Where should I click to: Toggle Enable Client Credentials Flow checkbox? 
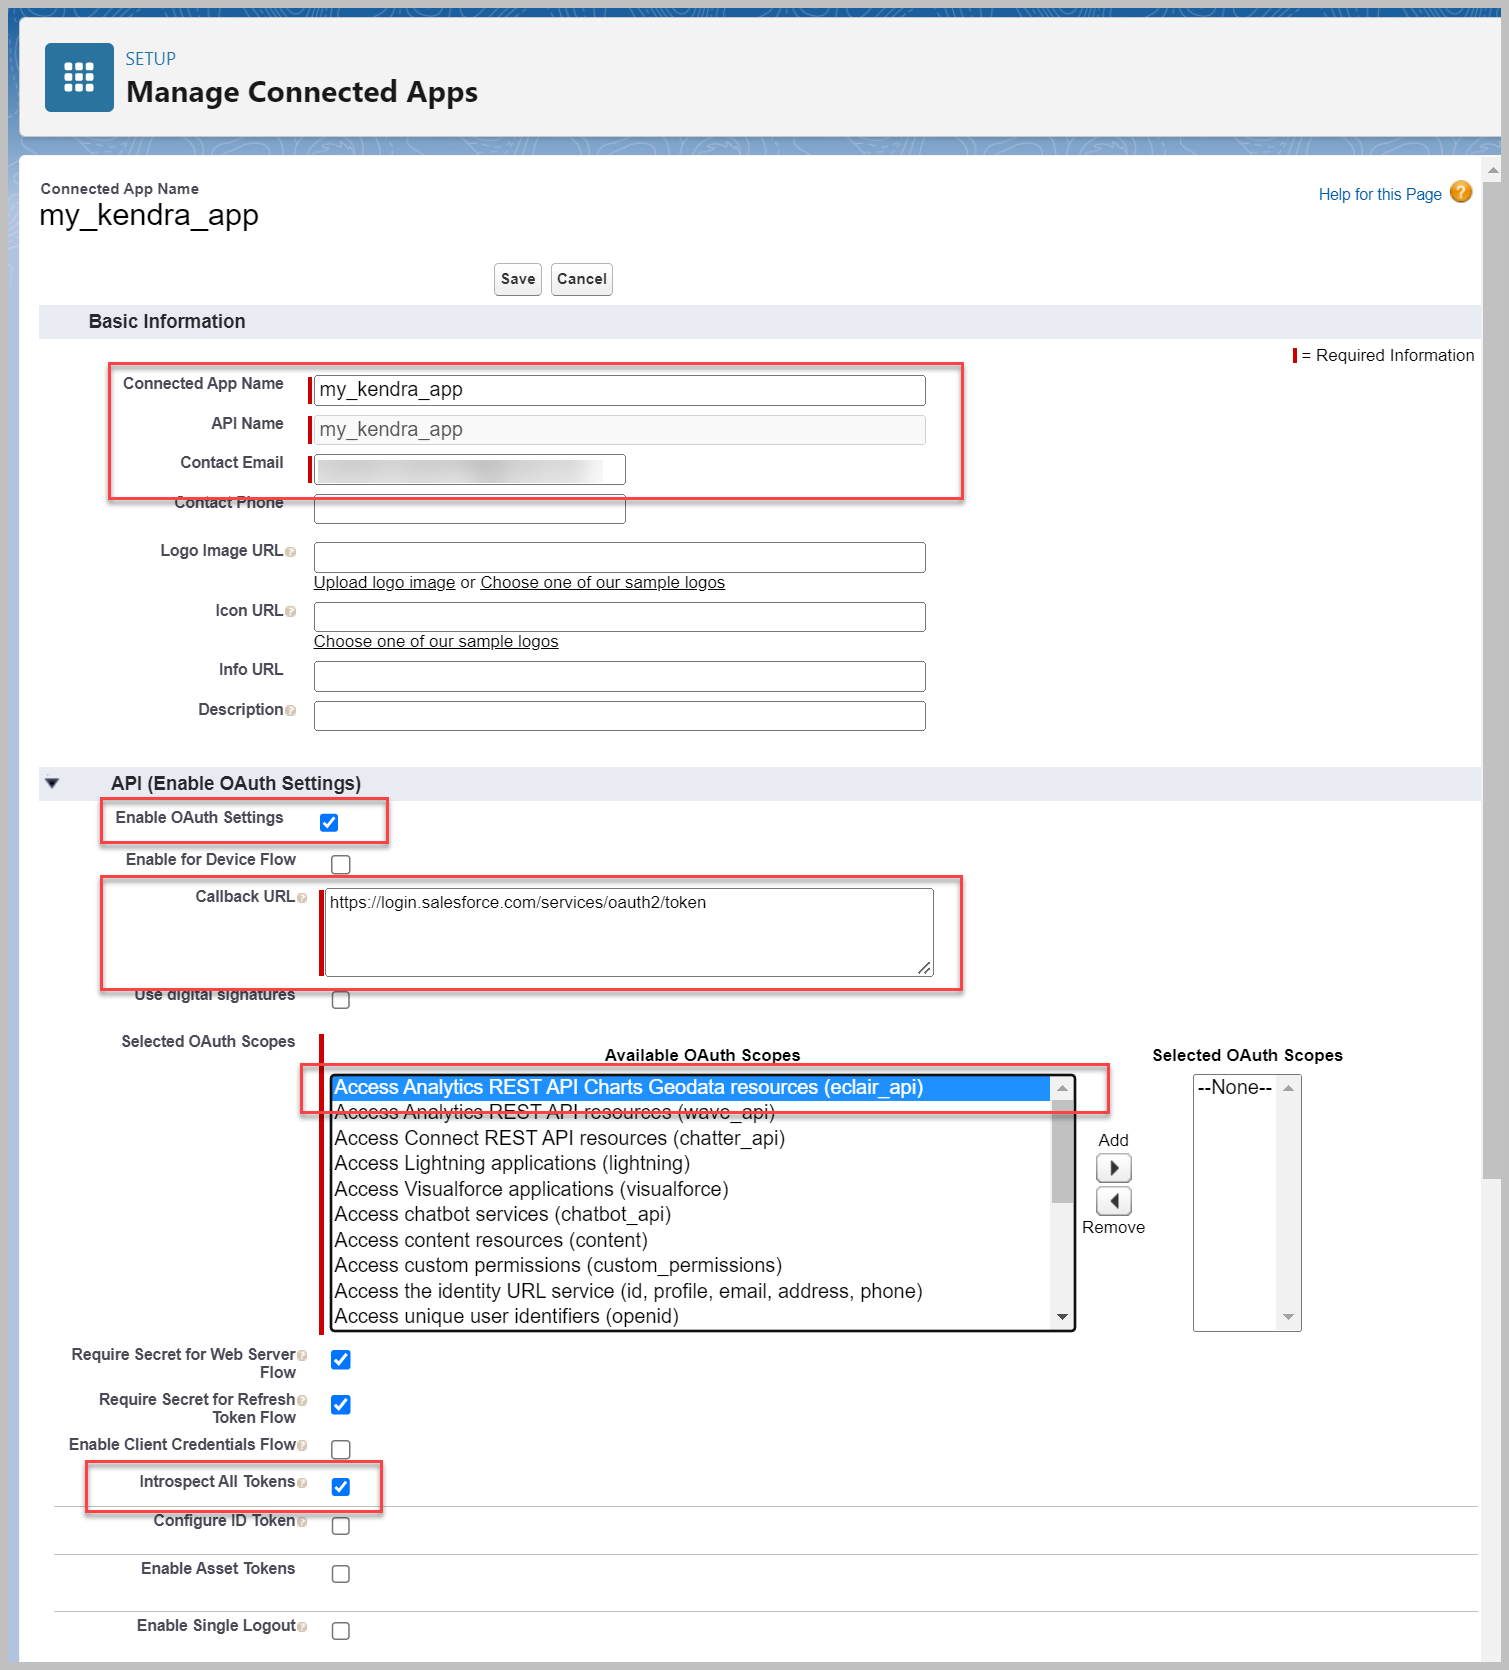tap(341, 1449)
